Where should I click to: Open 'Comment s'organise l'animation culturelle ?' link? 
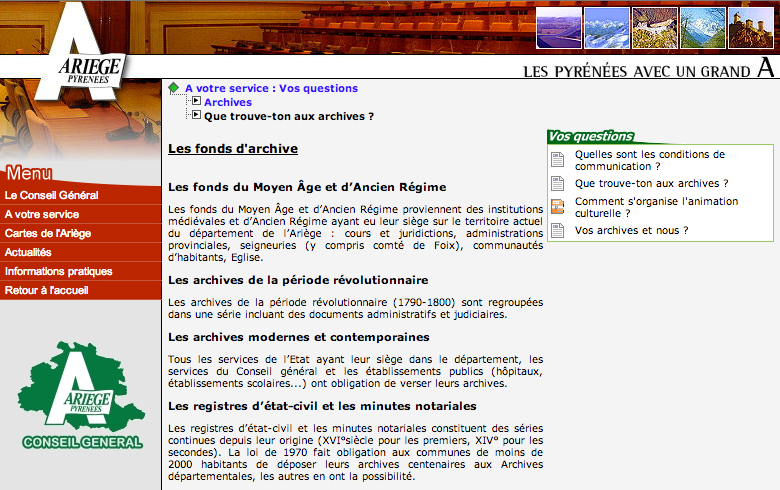pyautogui.click(x=657, y=207)
